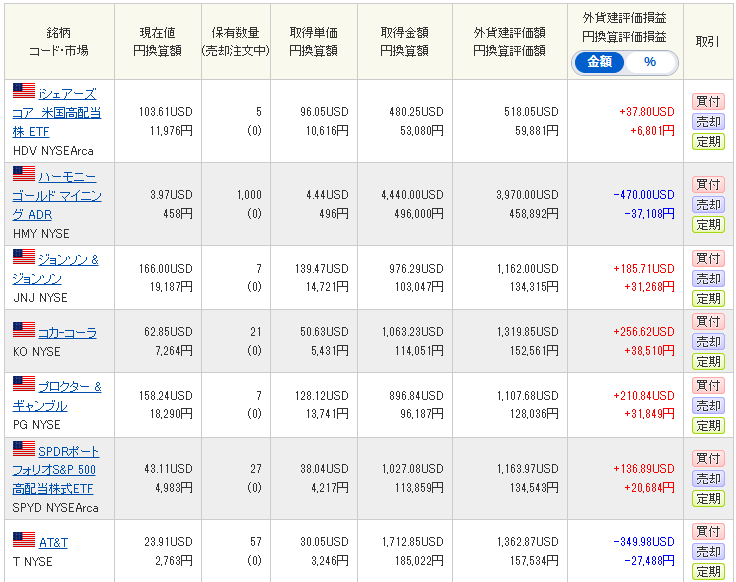Select the 取得金額 column header
The height and width of the screenshot is (582, 736).
click(x=405, y=41)
